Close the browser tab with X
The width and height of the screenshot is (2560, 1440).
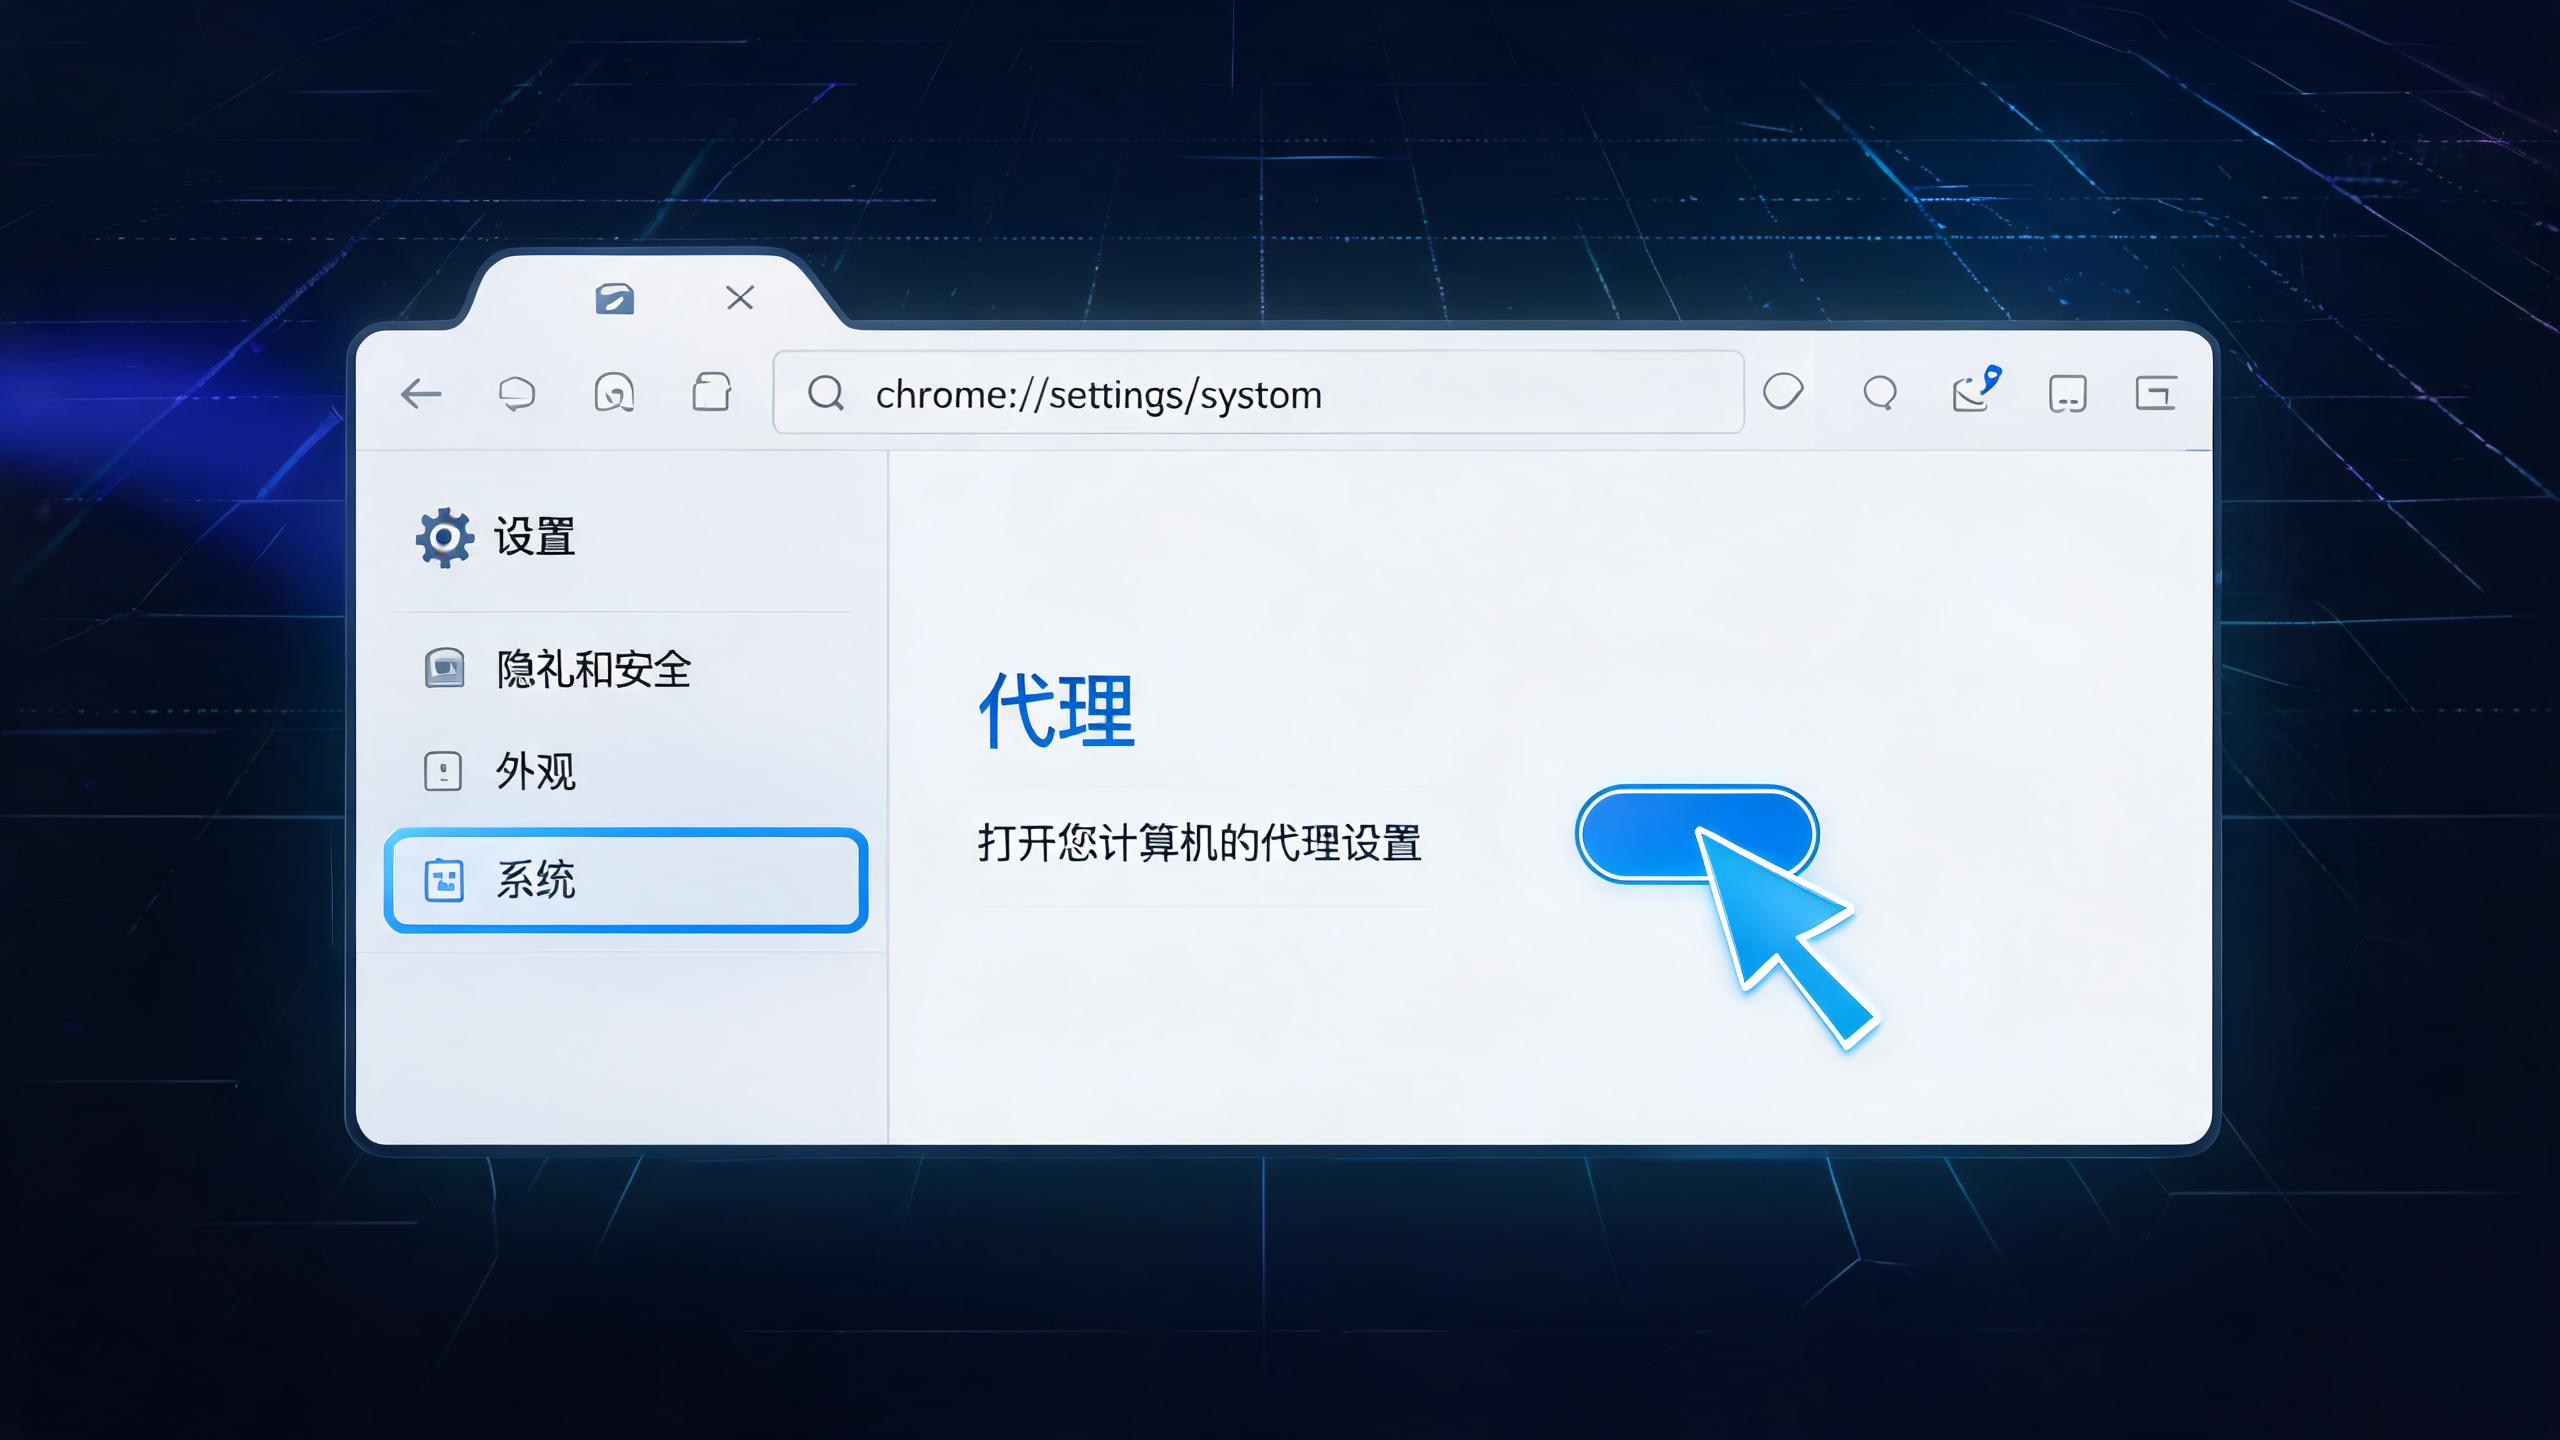click(x=740, y=297)
